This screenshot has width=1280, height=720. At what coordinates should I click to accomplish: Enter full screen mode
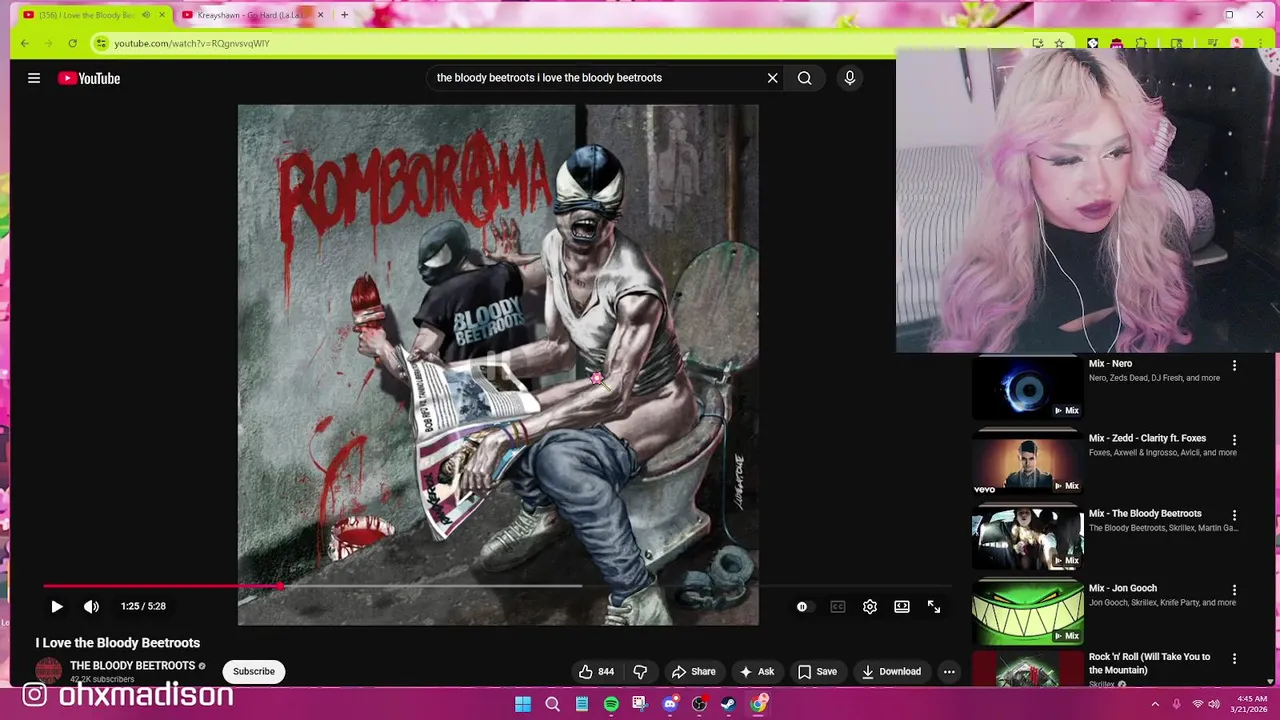[934, 606]
